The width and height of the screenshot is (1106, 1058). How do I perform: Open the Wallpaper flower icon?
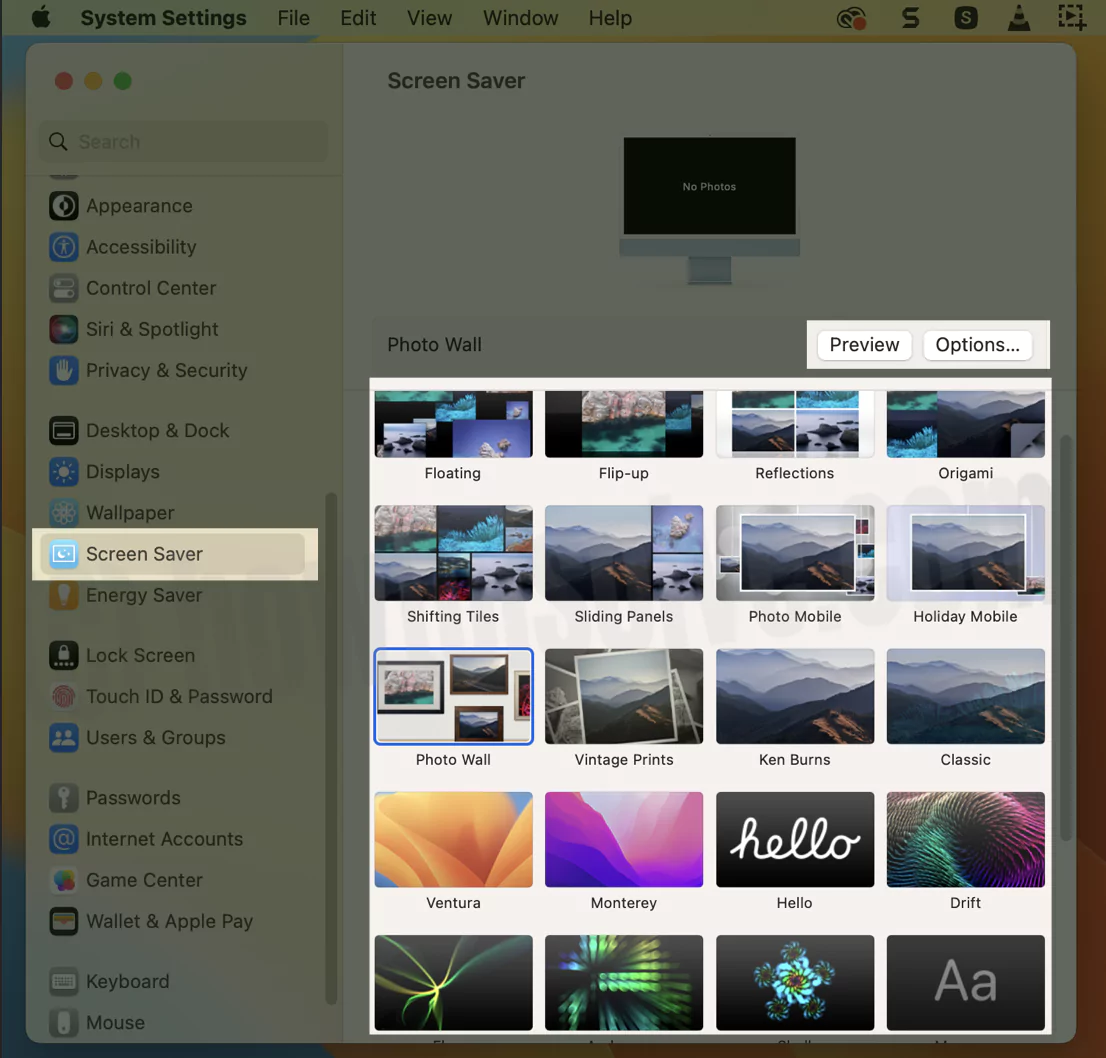pos(63,513)
